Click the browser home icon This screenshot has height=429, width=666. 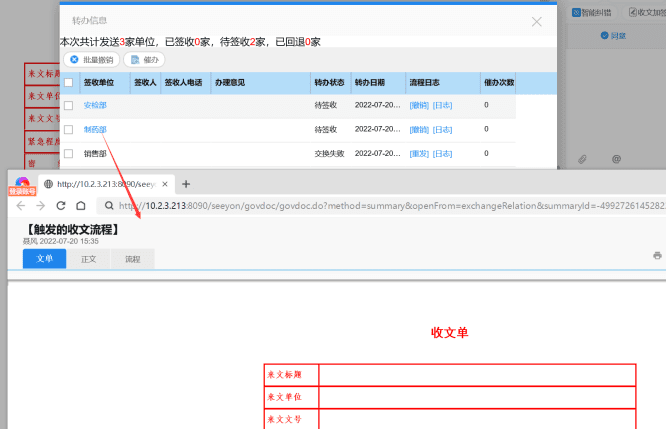tap(81, 206)
